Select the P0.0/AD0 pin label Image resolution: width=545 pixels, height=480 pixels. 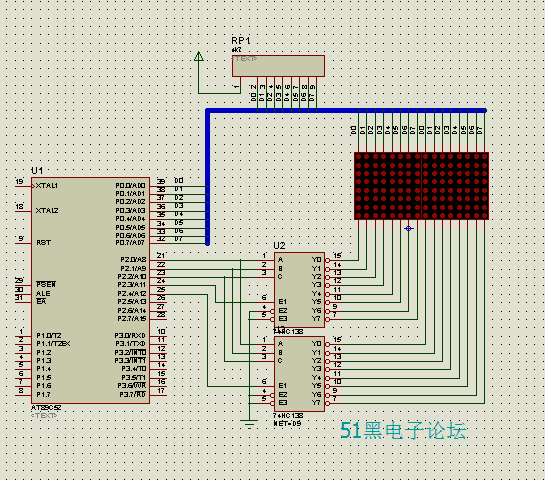[130, 186]
